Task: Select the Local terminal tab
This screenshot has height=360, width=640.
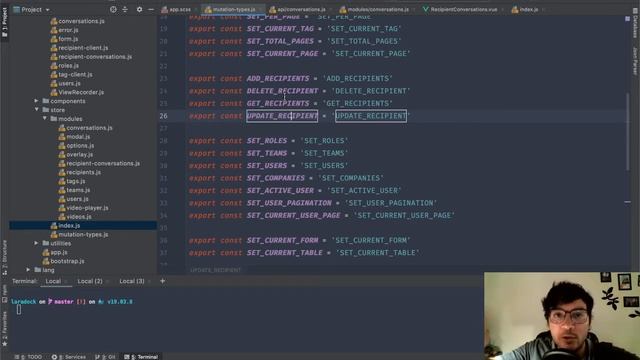Action: coord(53,281)
